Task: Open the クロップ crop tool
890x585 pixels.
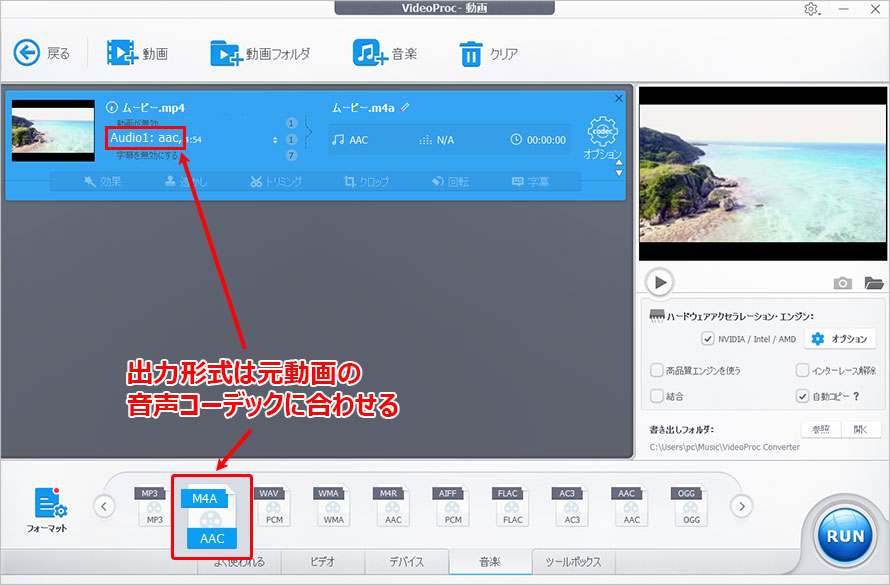Action: click(367, 182)
